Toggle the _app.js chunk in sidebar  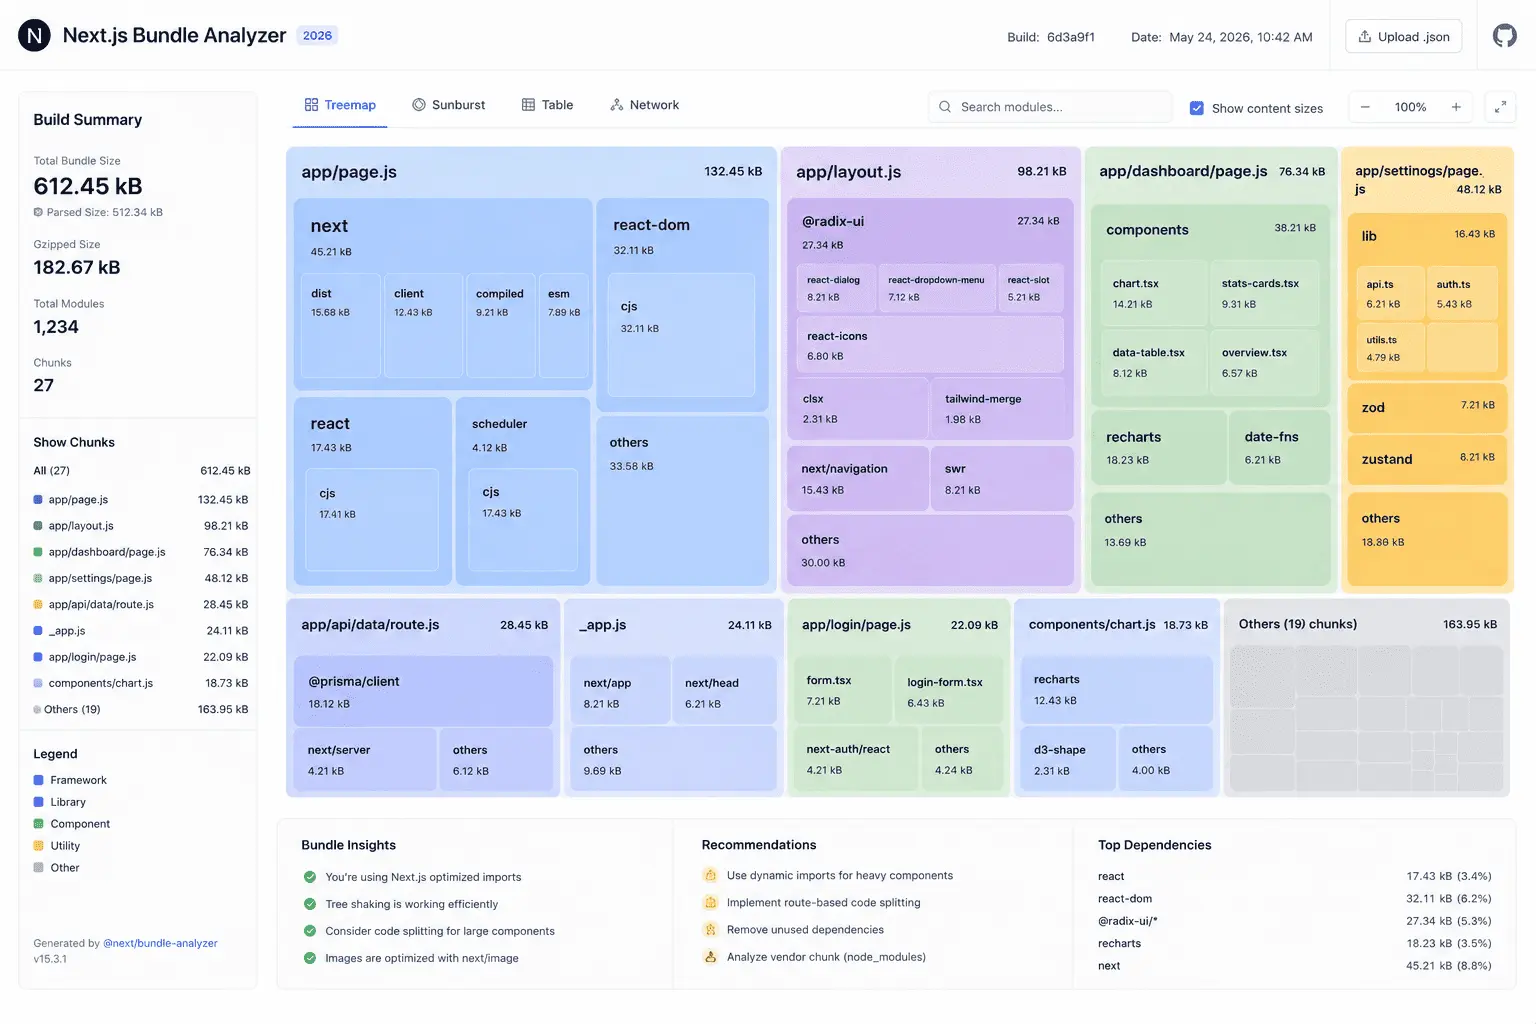tap(141, 631)
